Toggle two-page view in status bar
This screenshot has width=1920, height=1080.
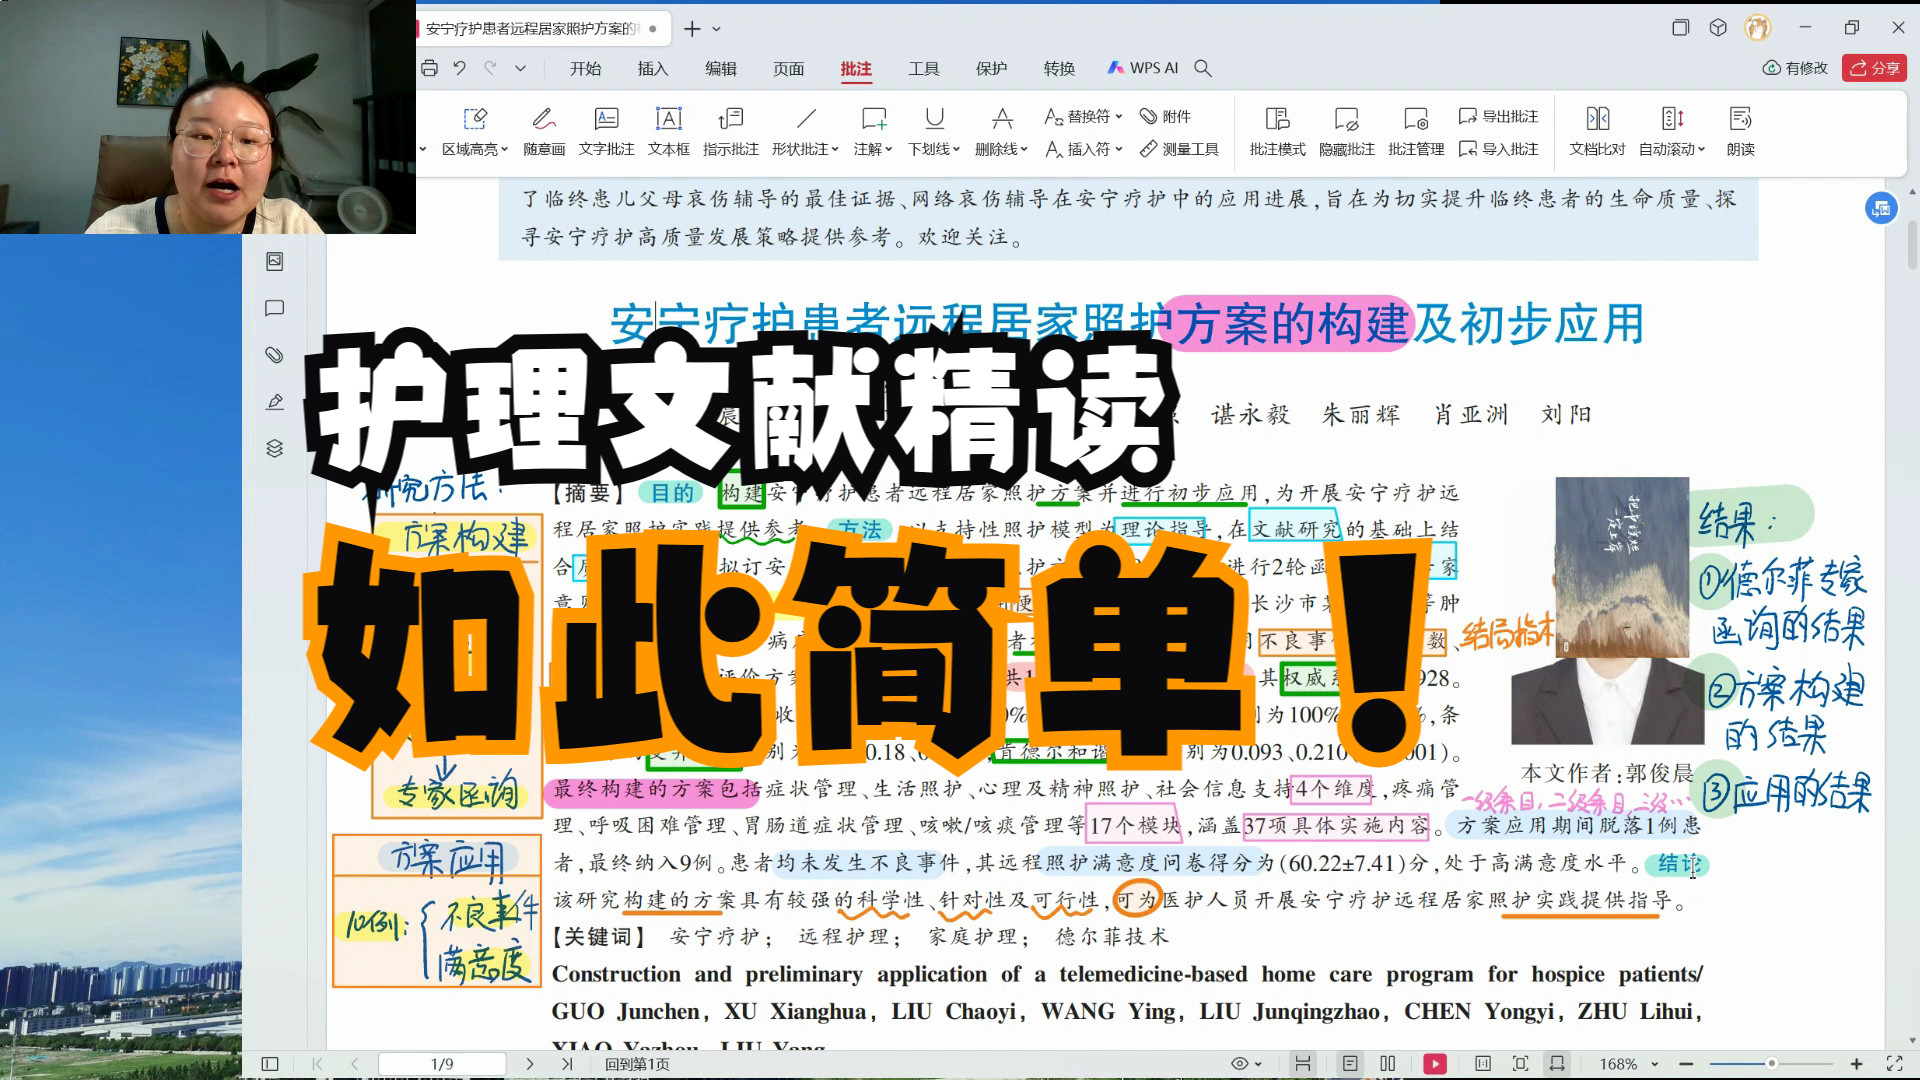click(1388, 1064)
